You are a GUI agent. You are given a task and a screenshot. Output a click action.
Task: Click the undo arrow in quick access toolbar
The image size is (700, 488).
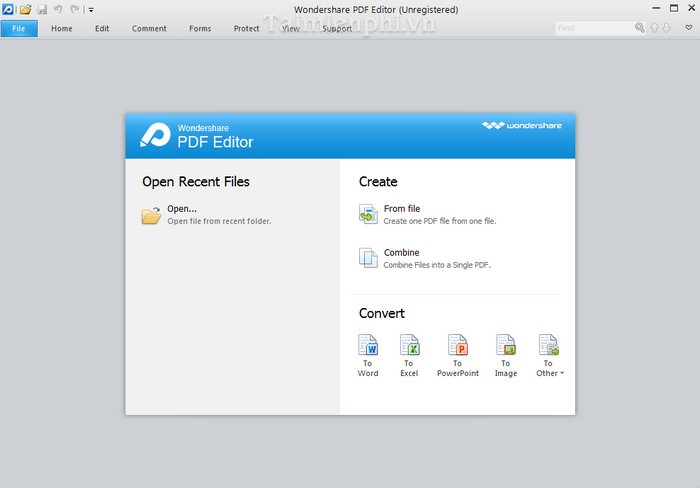coord(58,9)
